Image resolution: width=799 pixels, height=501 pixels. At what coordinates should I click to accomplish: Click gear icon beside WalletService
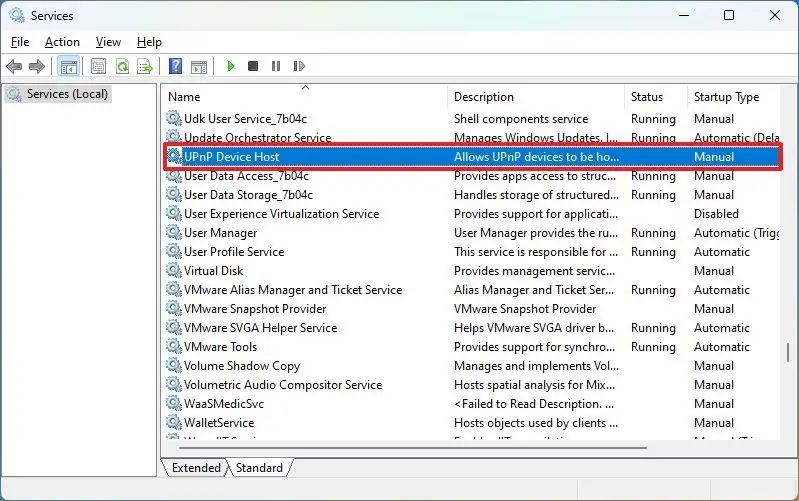pos(174,422)
